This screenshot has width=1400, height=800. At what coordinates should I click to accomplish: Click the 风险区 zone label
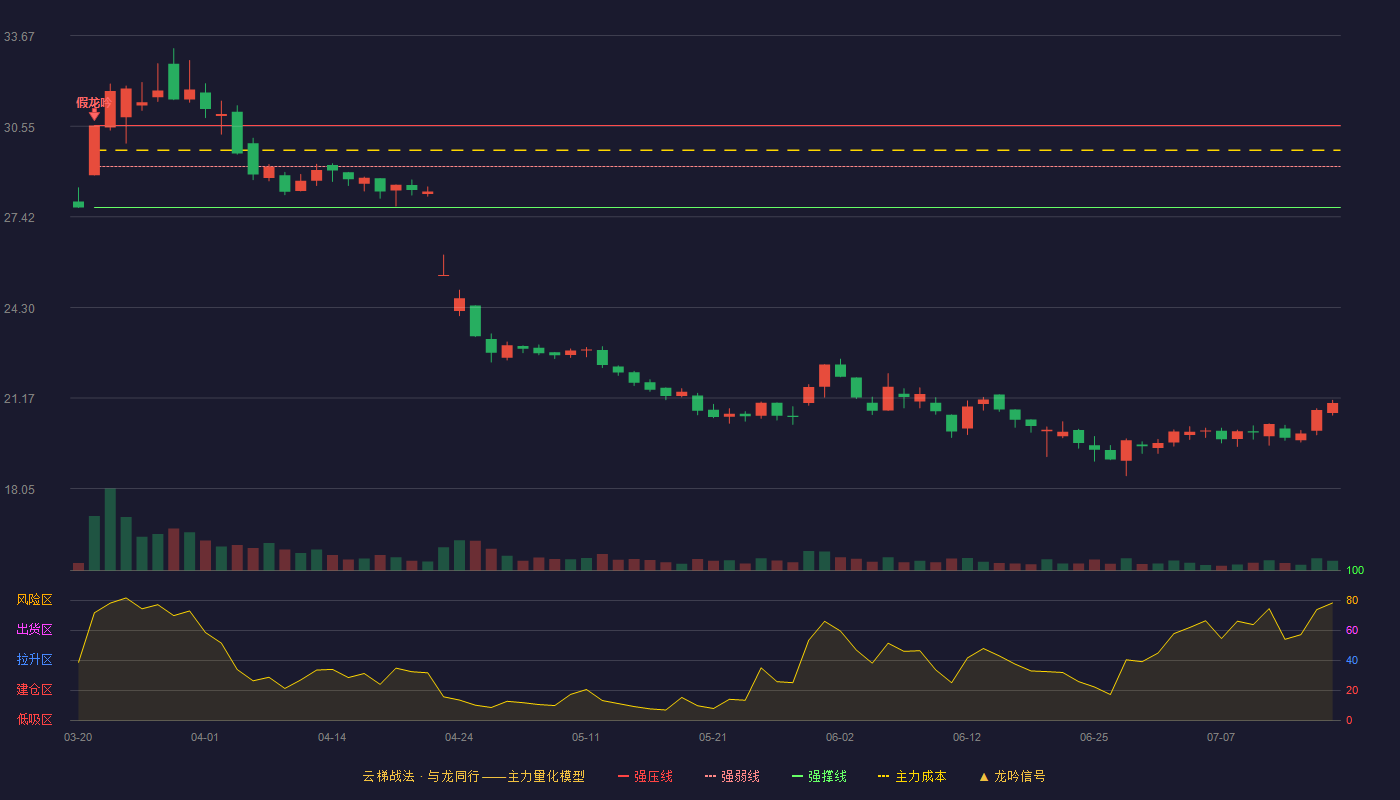point(34,600)
